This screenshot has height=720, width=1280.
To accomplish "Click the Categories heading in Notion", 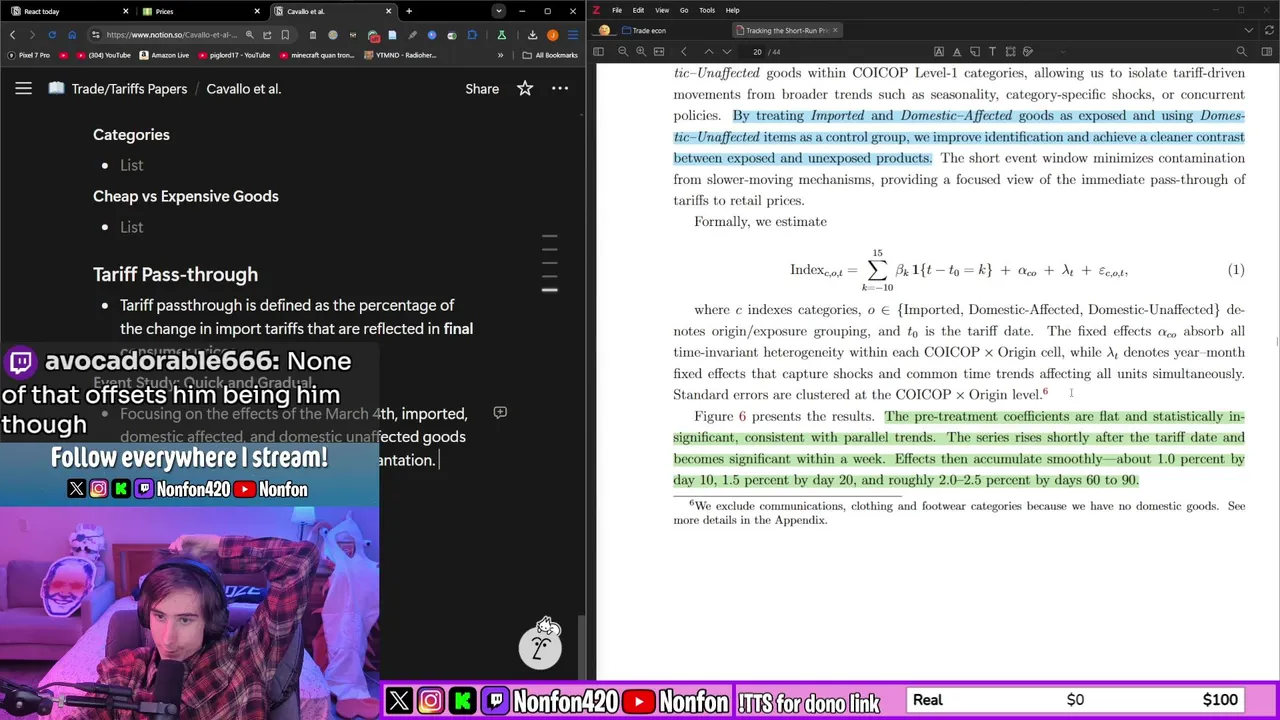I will [x=131, y=134].
